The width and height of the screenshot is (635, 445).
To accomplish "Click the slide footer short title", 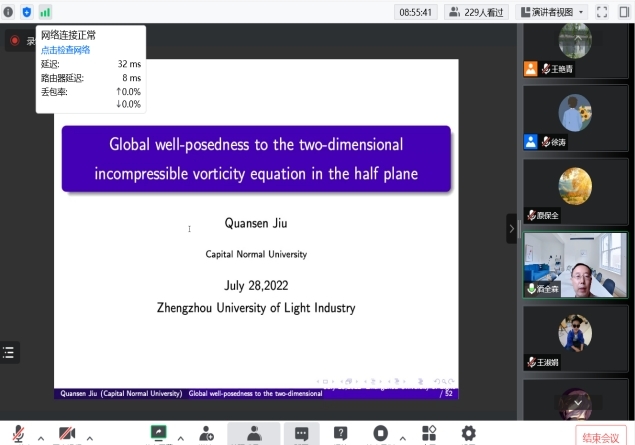I will 256,394.
